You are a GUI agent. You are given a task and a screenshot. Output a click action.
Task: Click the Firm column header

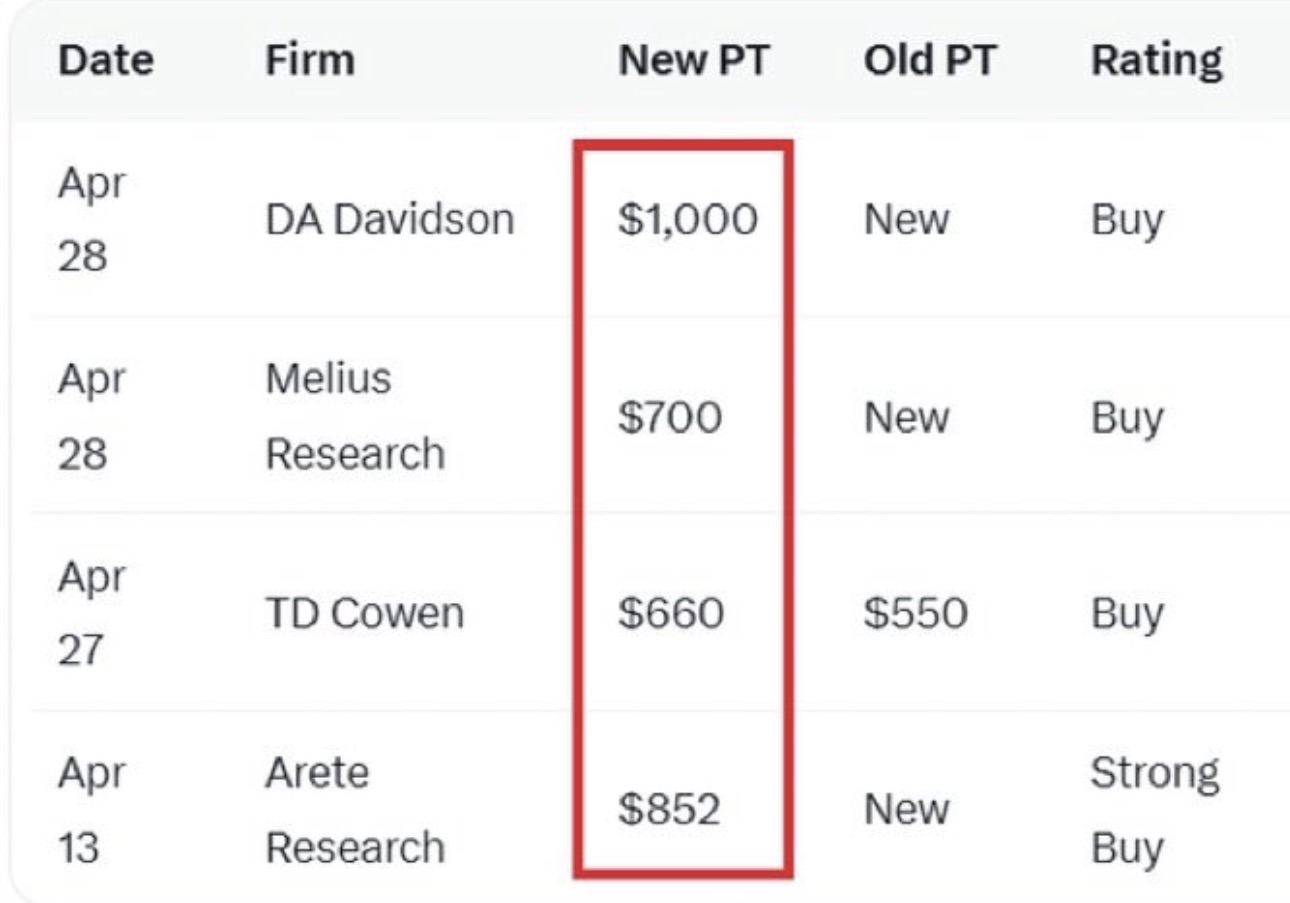(309, 62)
